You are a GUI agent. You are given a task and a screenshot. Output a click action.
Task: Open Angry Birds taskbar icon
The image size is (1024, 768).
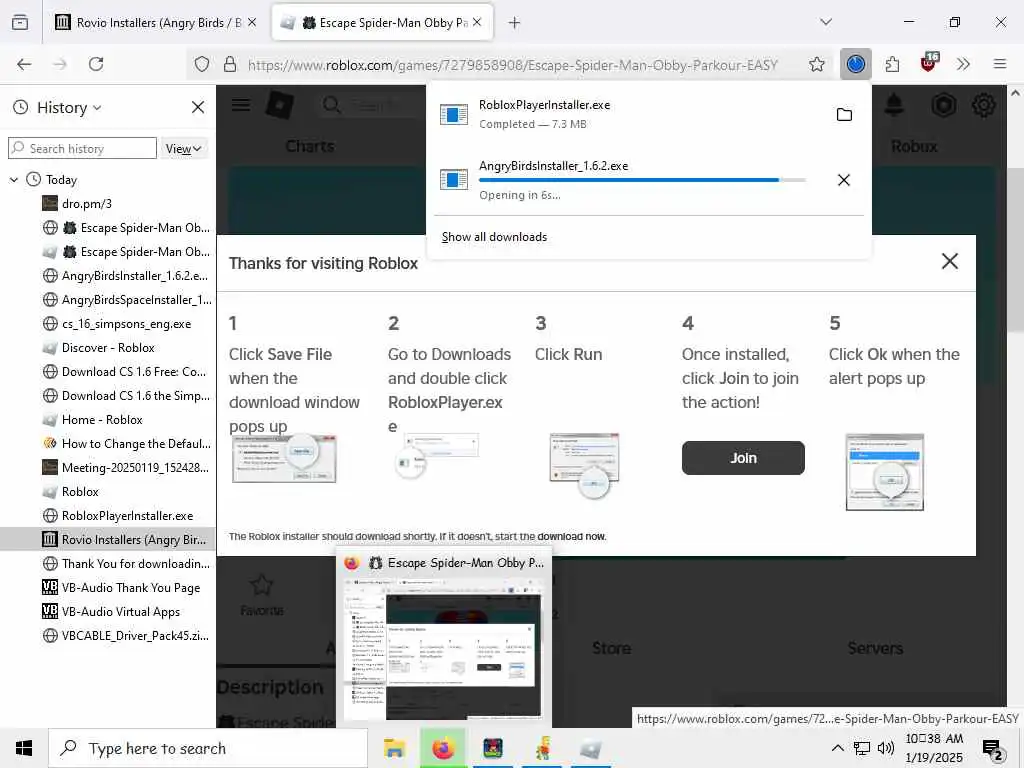[493, 748]
